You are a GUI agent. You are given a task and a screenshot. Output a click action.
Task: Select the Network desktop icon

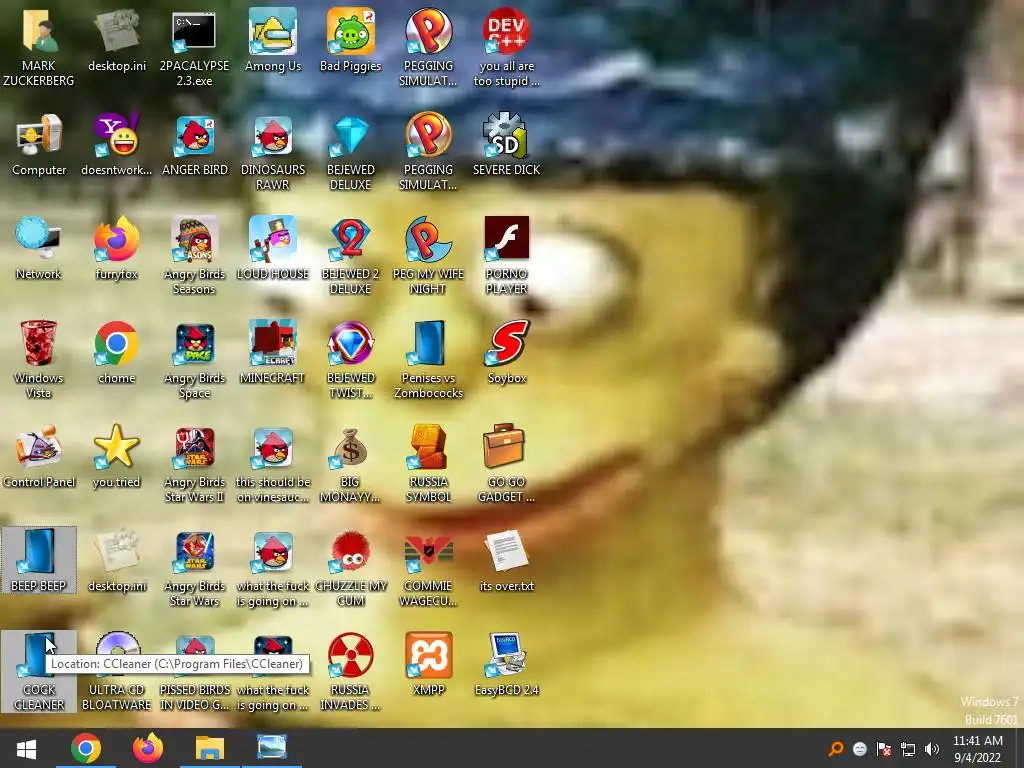click(39, 240)
